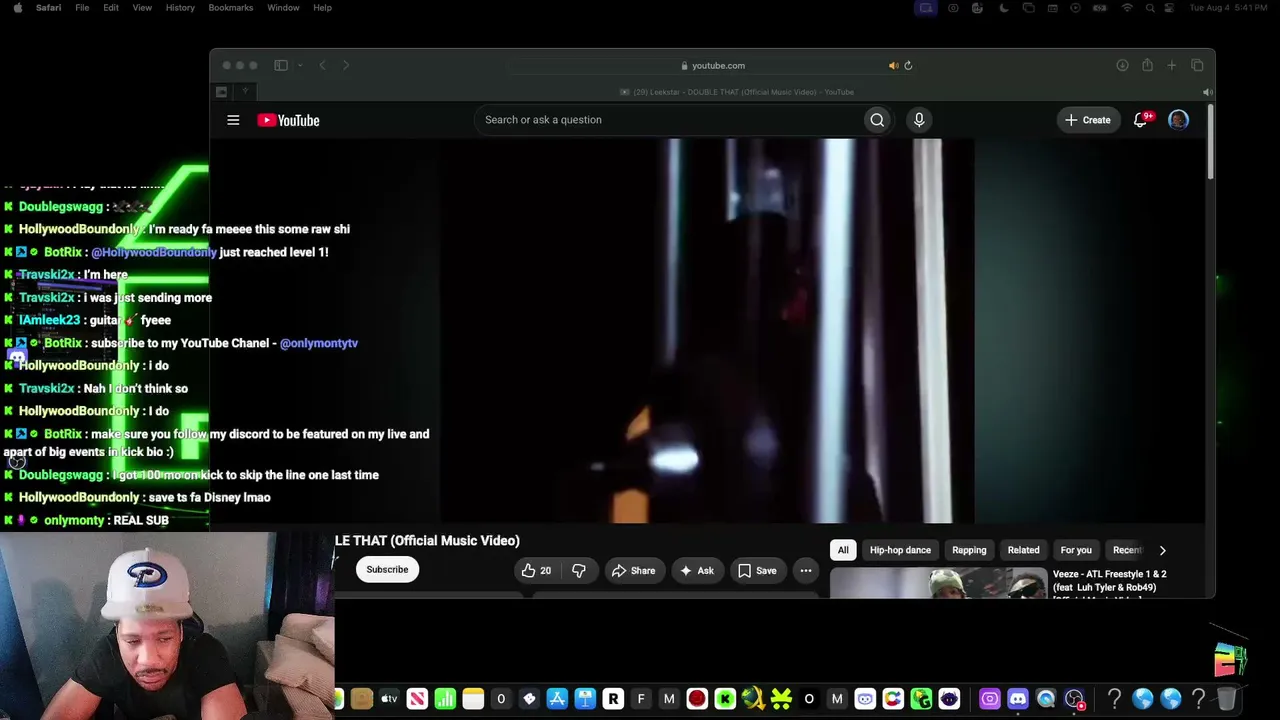Click the Share button under the video
Image resolution: width=1280 pixels, height=720 pixels.
coord(634,570)
